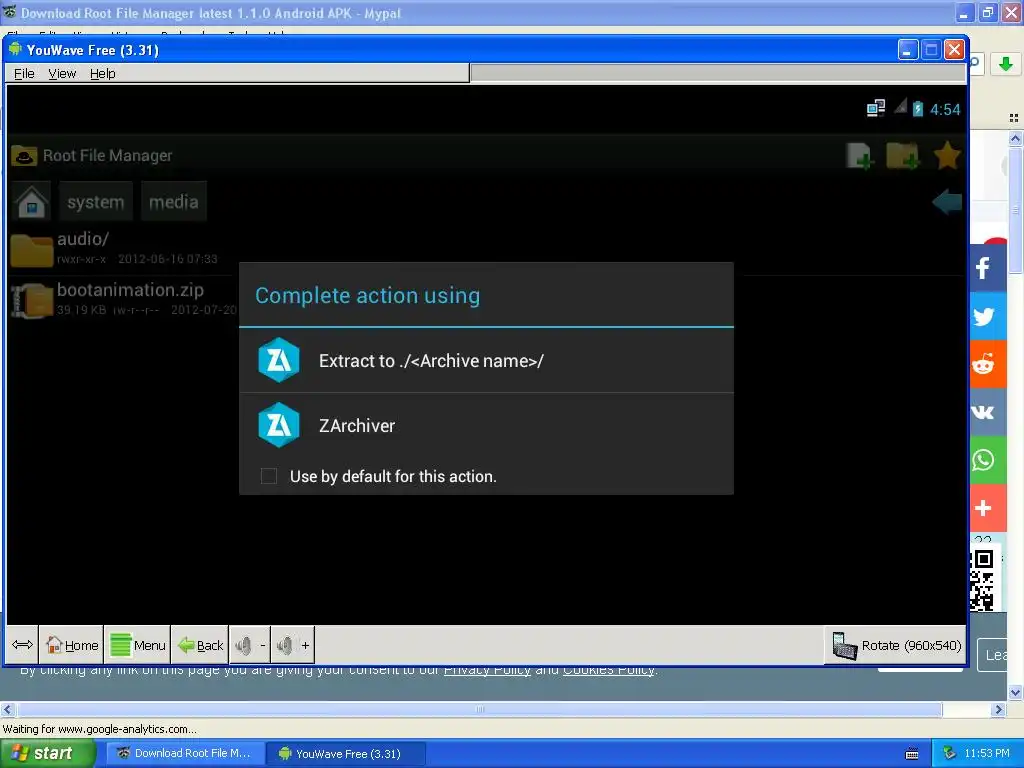Click the green download arrow in browser
1024x768 pixels.
[x=1006, y=63]
